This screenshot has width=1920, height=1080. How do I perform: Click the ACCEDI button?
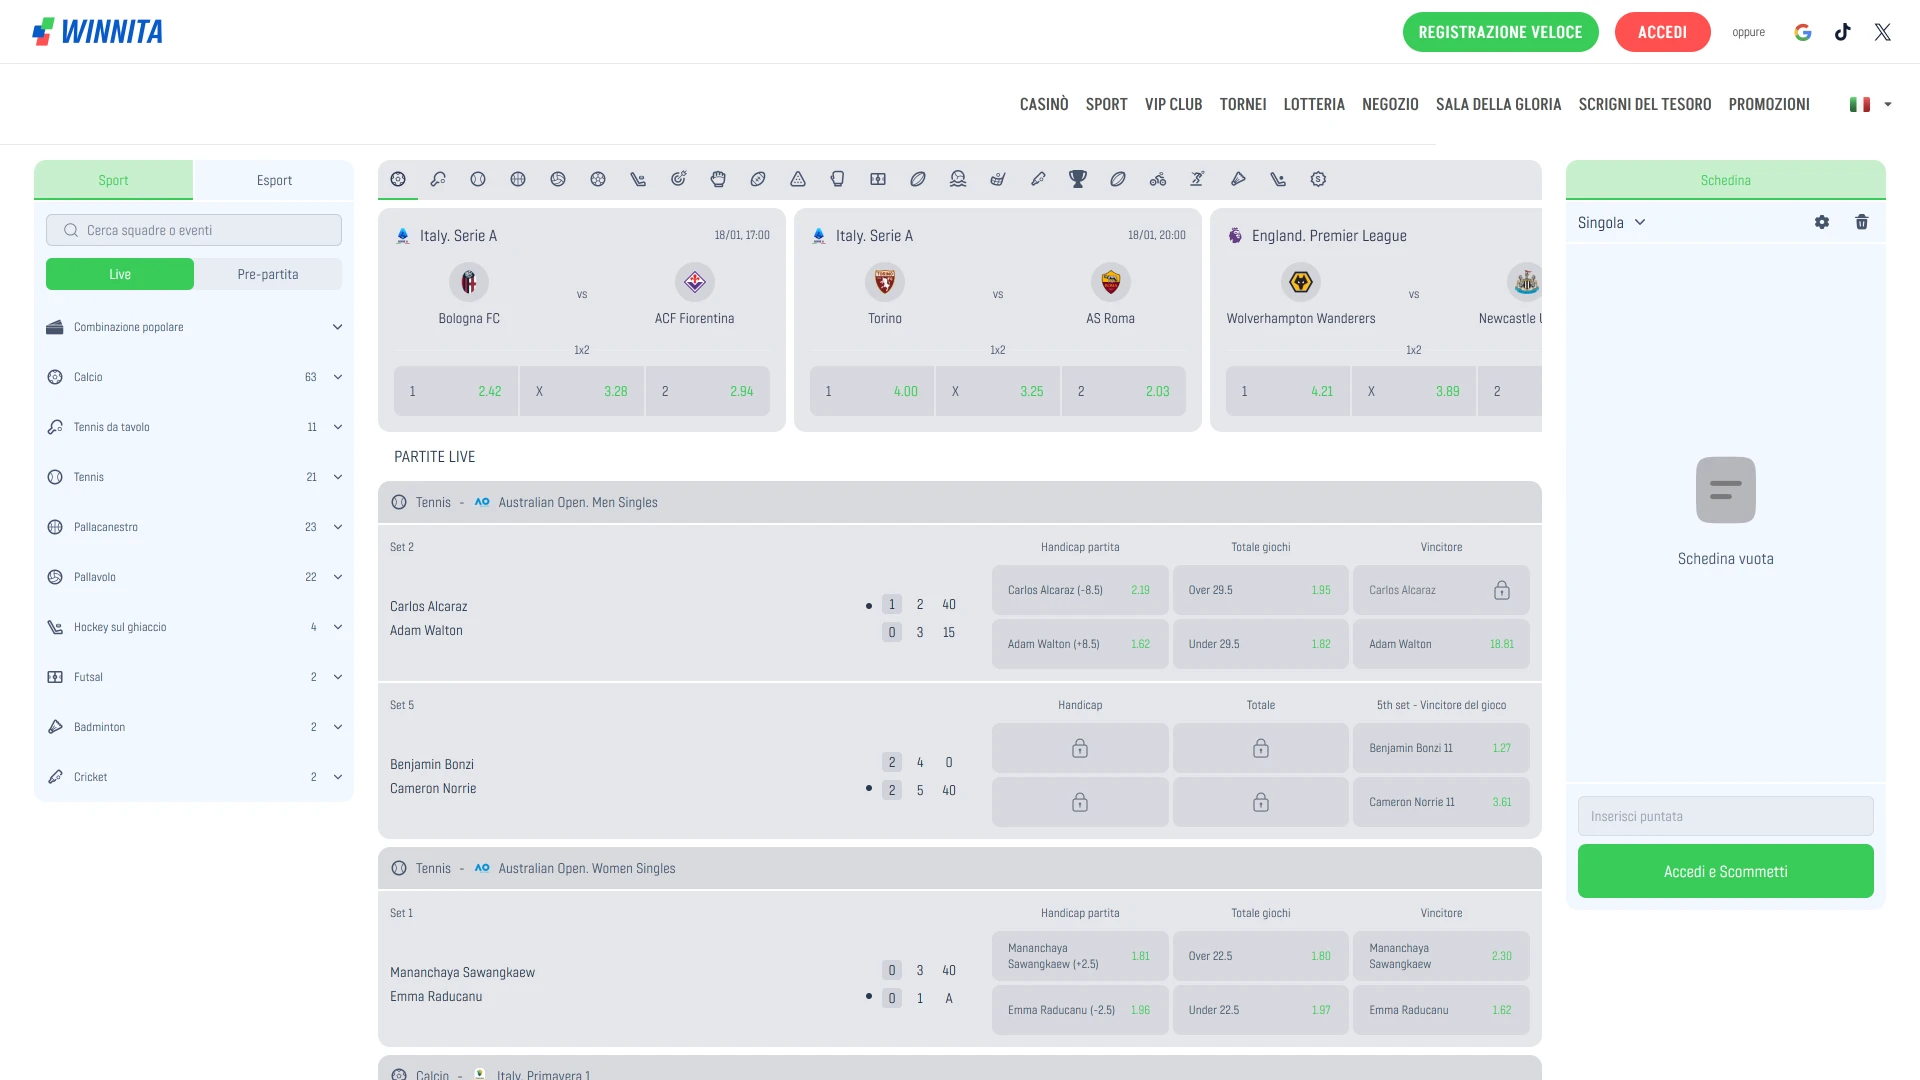pyautogui.click(x=1663, y=32)
